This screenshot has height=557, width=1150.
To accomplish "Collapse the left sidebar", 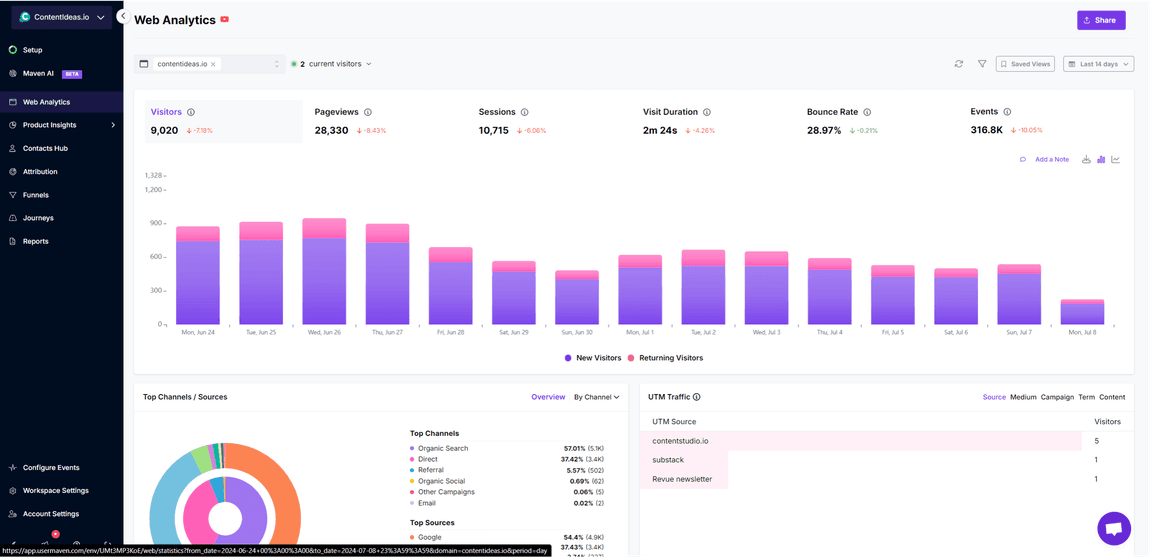I will pyautogui.click(x=122, y=16).
